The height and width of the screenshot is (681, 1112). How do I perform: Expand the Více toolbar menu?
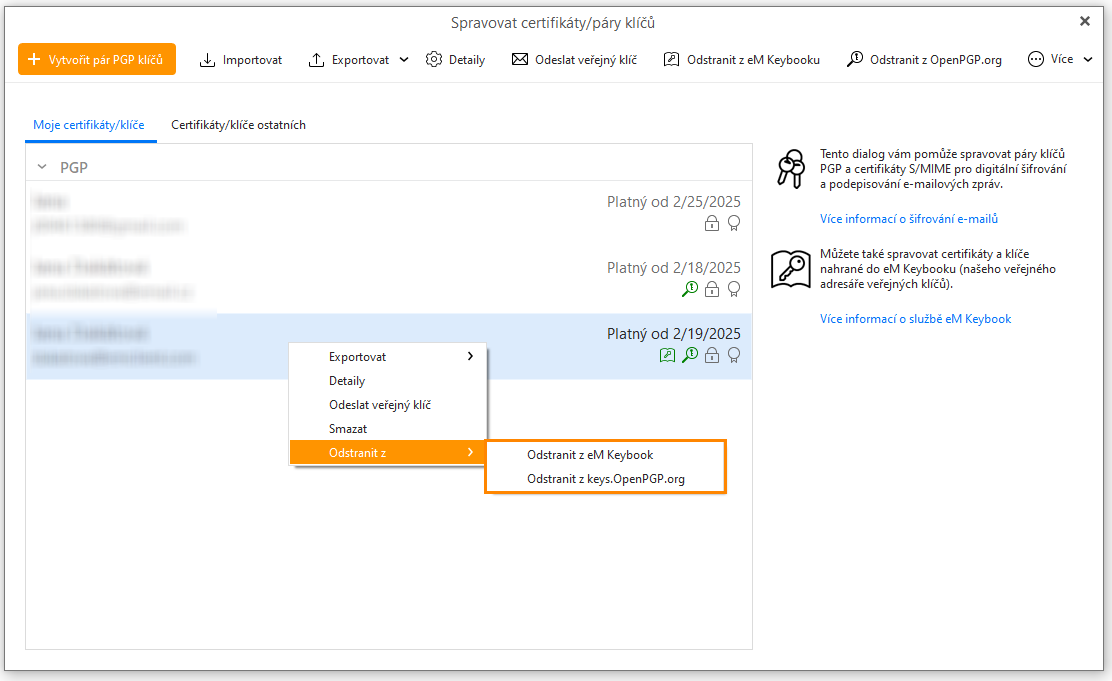point(1060,60)
